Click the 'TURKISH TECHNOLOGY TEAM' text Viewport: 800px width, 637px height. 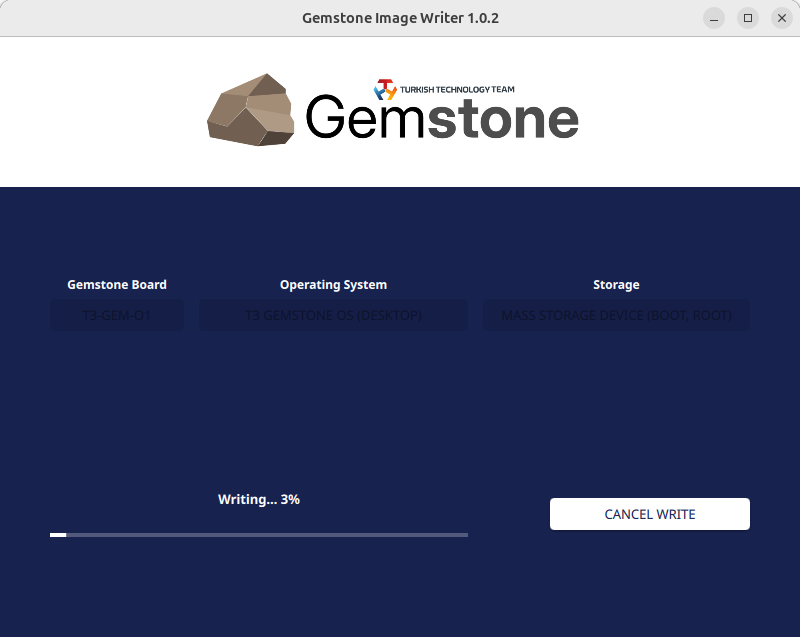(x=457, y=89)
